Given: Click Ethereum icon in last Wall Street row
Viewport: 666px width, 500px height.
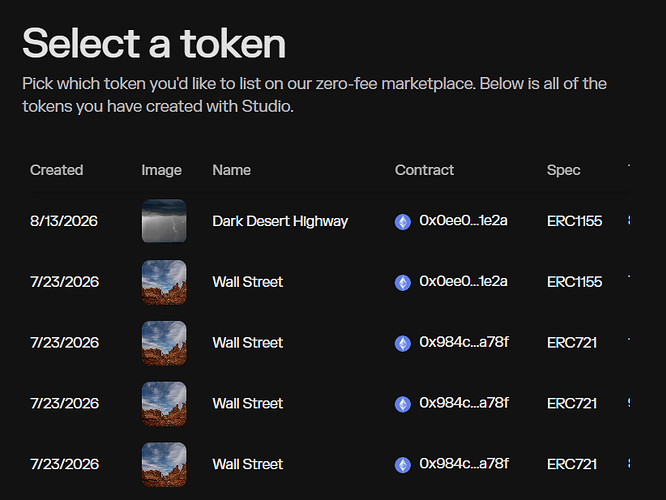Looking at the screenshot, I should point(403,465).
